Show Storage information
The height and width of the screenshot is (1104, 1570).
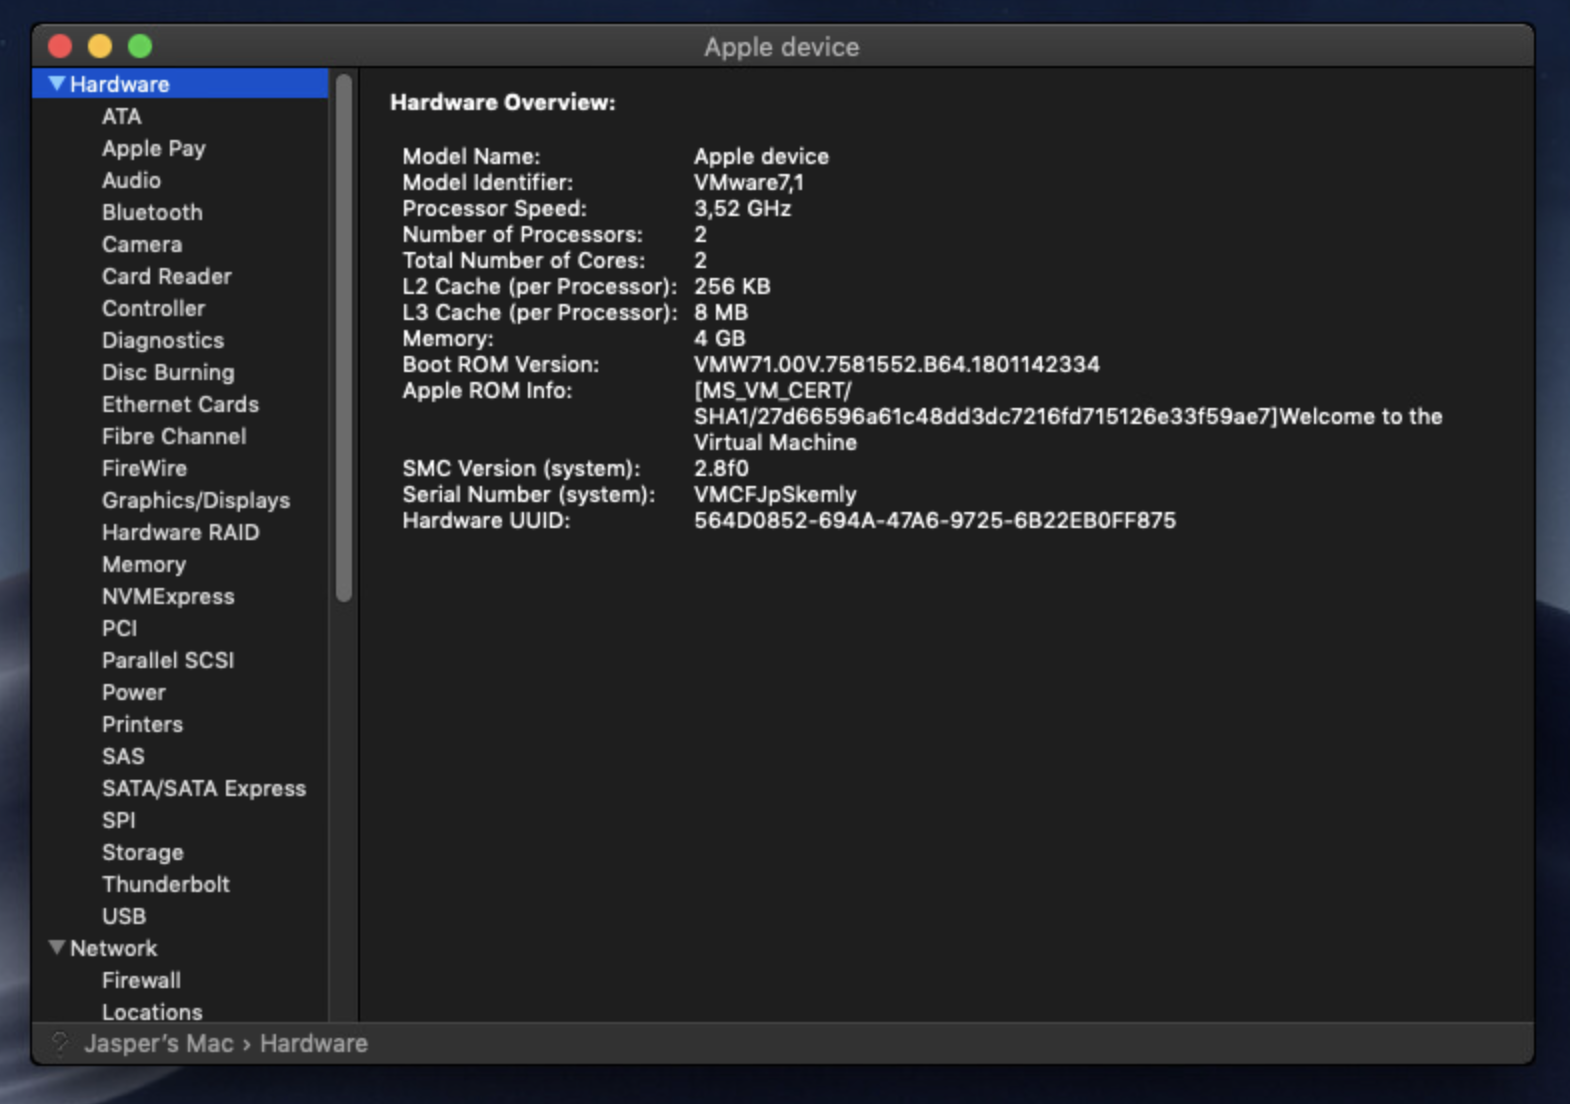(143, 852)
